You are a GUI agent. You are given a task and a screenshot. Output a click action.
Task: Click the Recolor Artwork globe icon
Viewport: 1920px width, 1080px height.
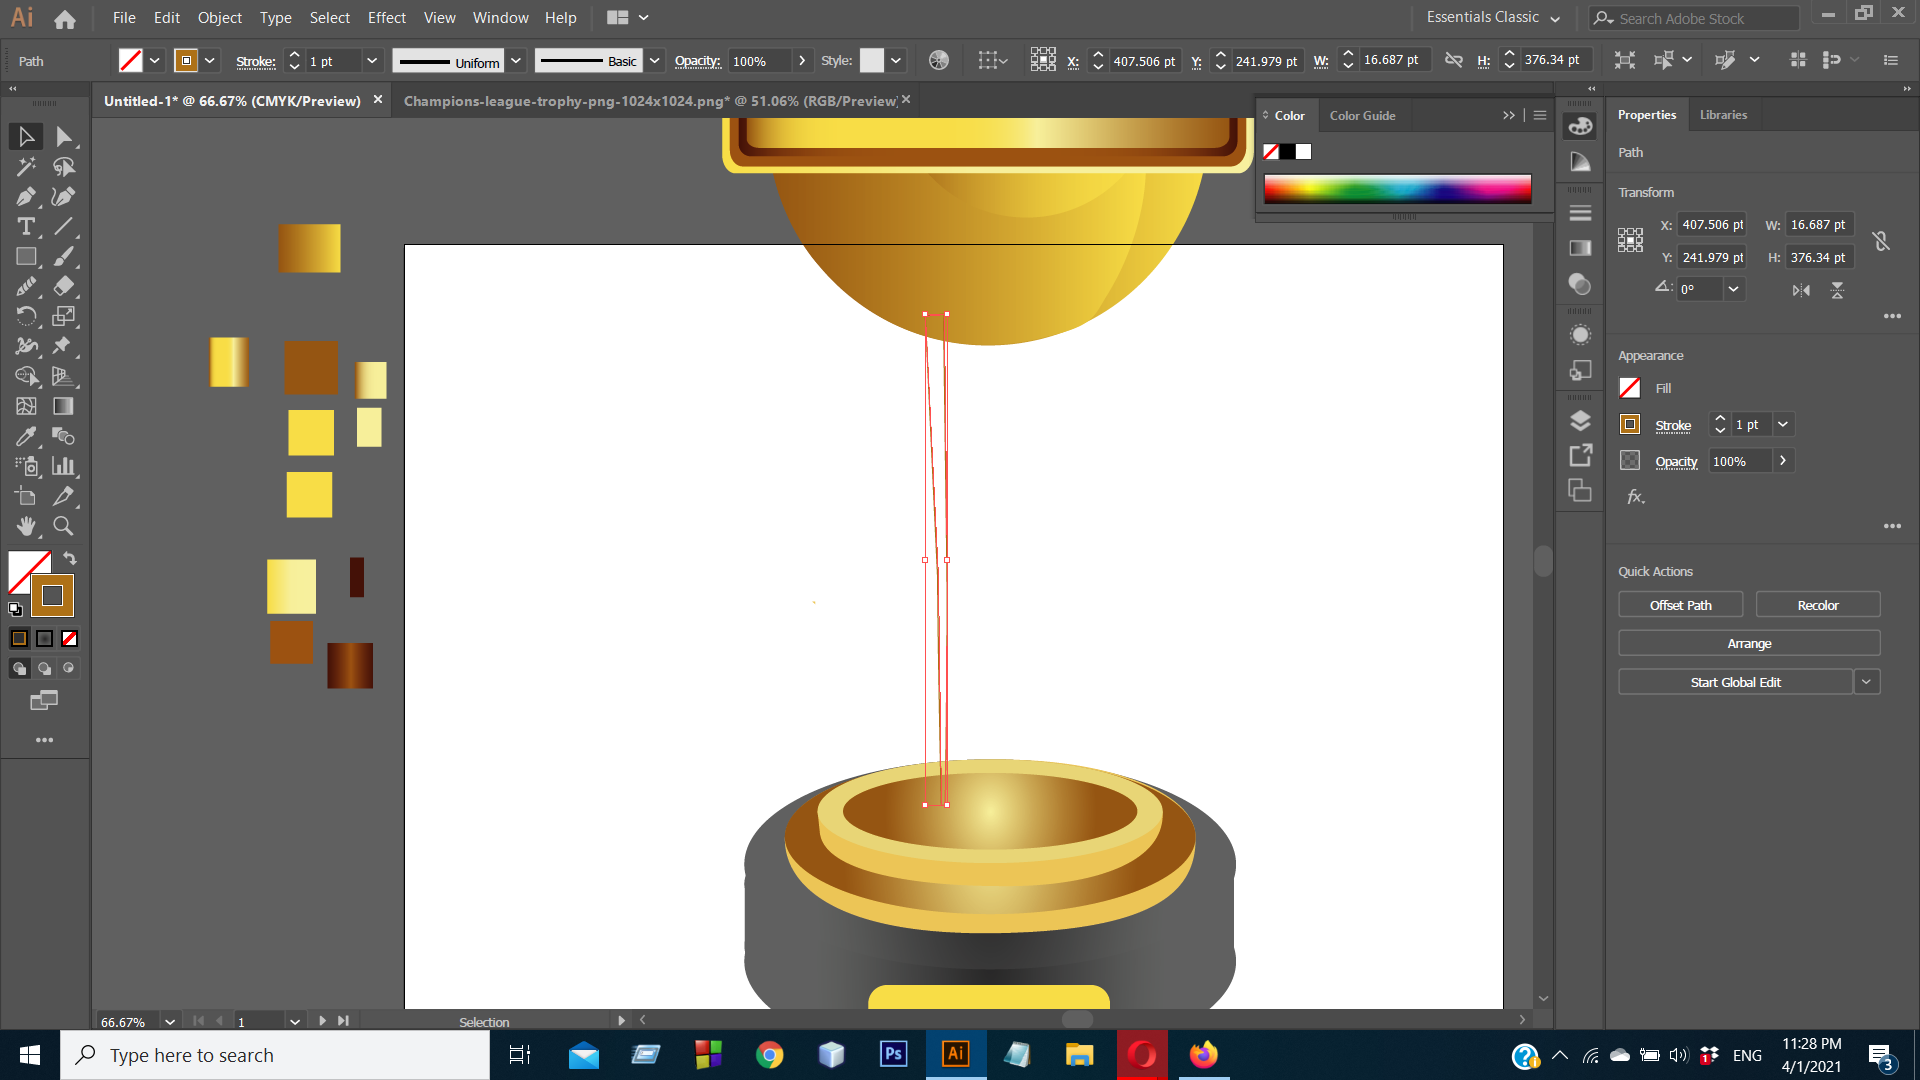(938, 60)
